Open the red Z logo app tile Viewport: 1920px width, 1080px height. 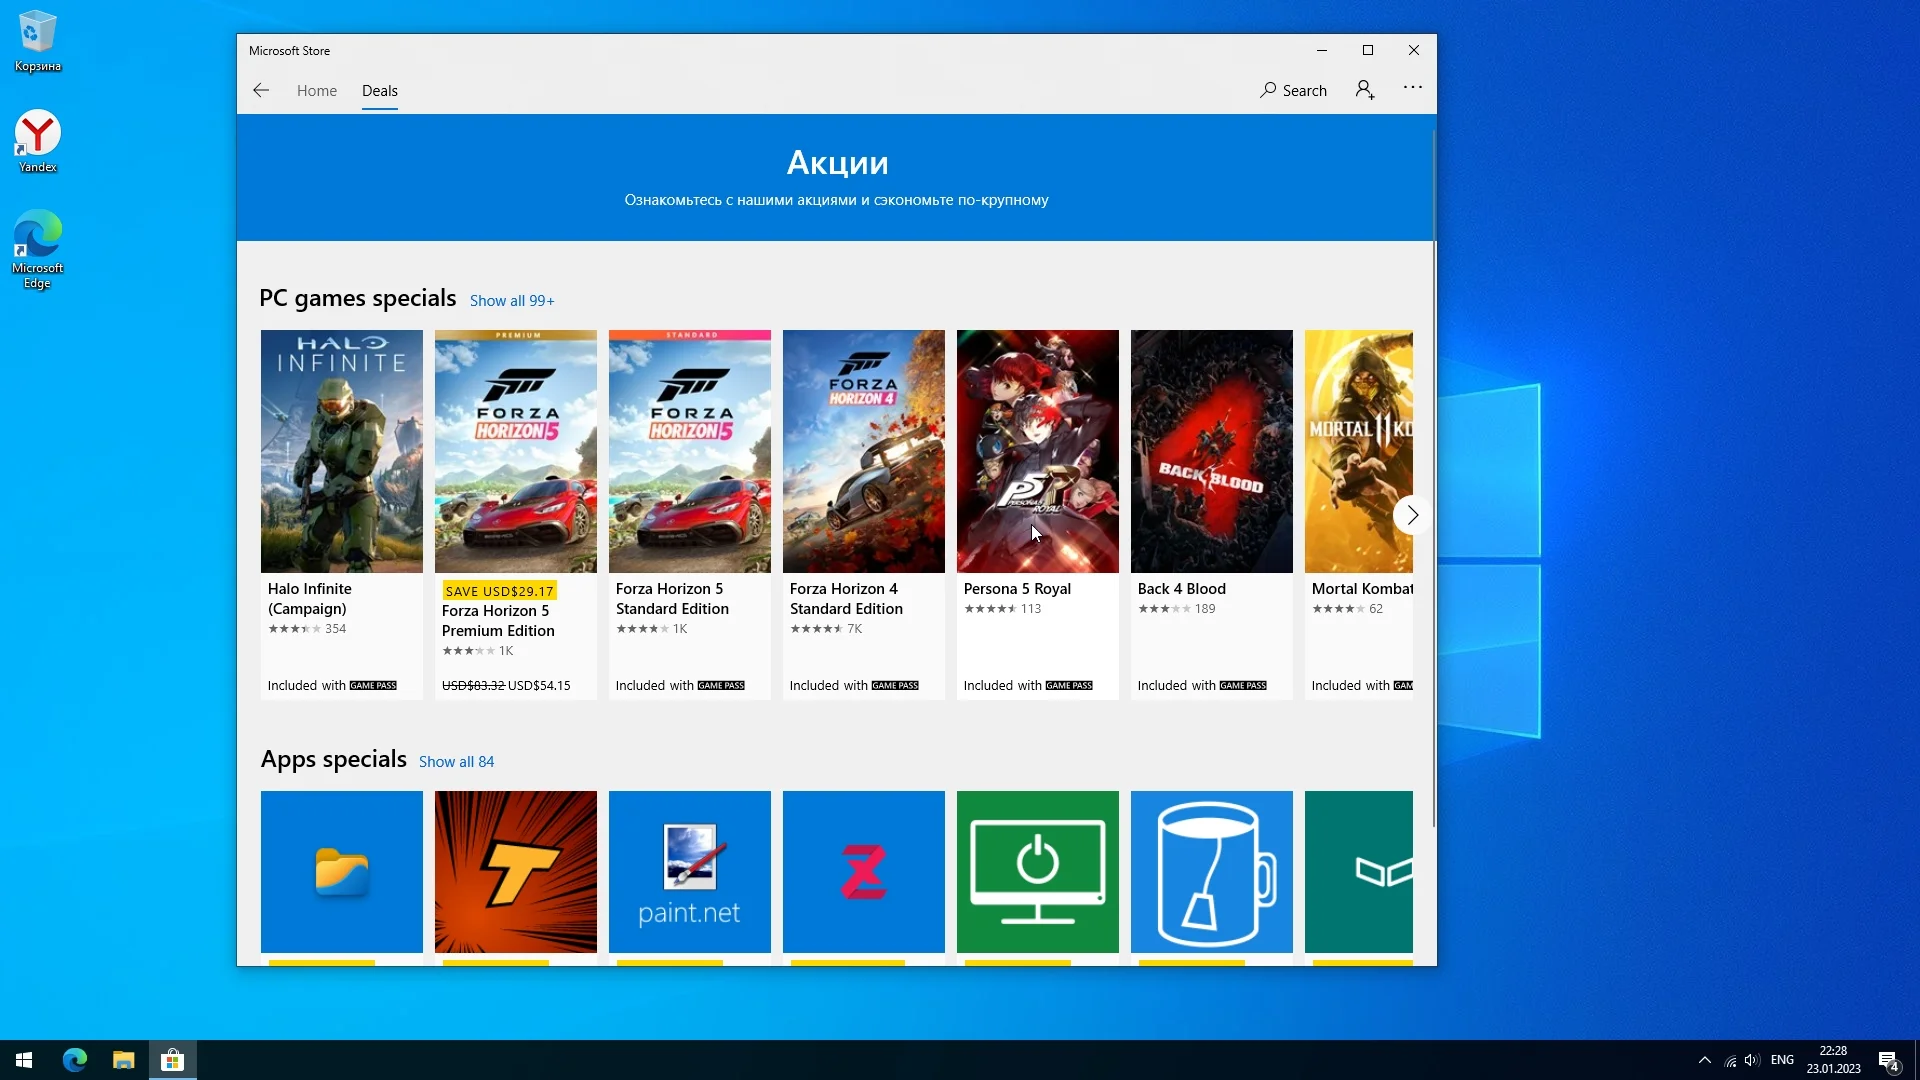pos(863,871)
